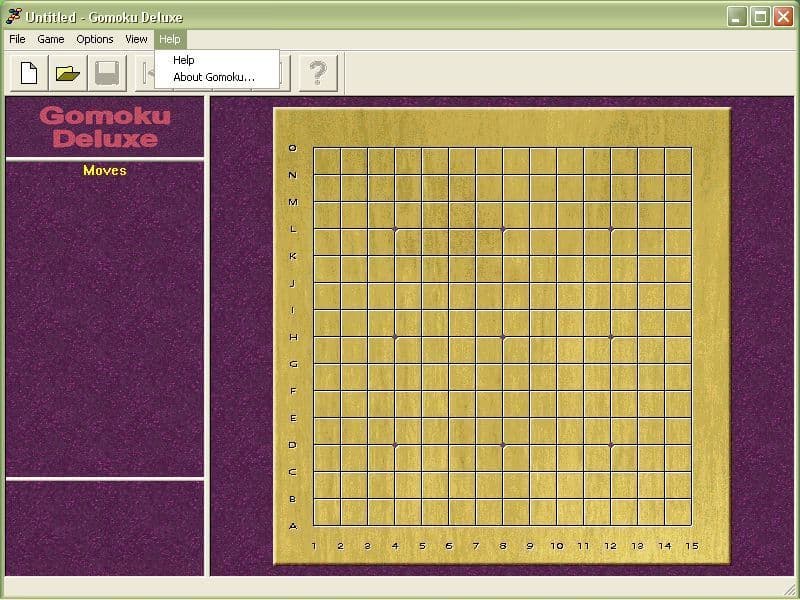Click the Gomoku Deluxe title bar app icon
Viewport: 800px width, 600px height.
tap(14, 16)
